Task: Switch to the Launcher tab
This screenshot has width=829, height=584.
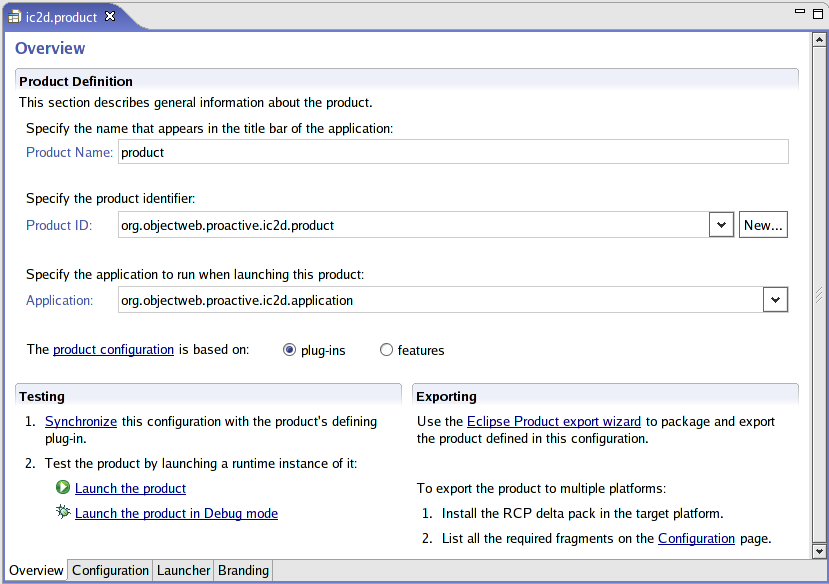Action: pyautogui.click(x=183, y=570)
